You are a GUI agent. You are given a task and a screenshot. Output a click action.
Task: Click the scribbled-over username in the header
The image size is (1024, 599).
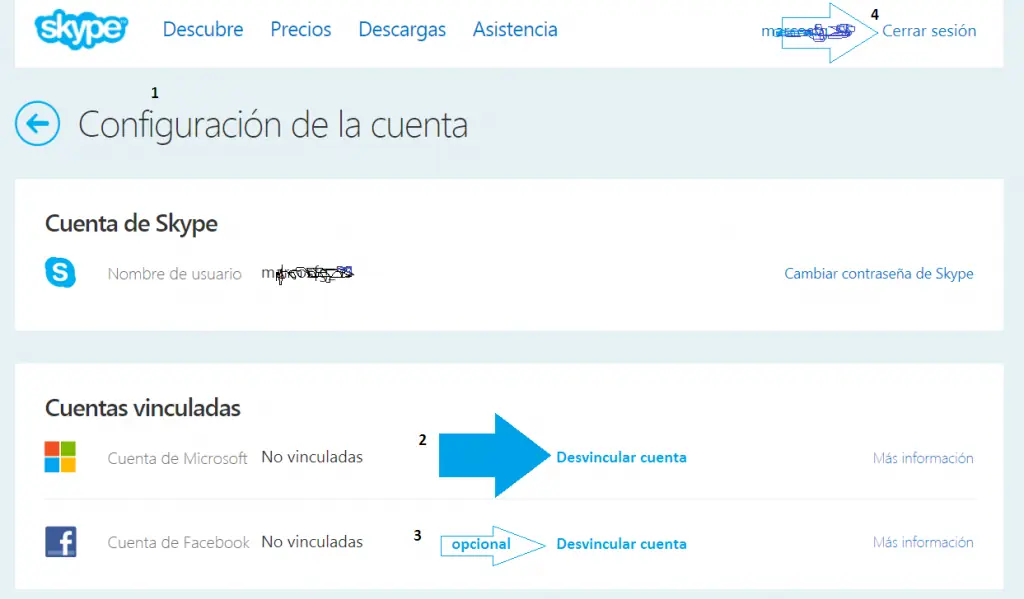click(x=808, y=31)
